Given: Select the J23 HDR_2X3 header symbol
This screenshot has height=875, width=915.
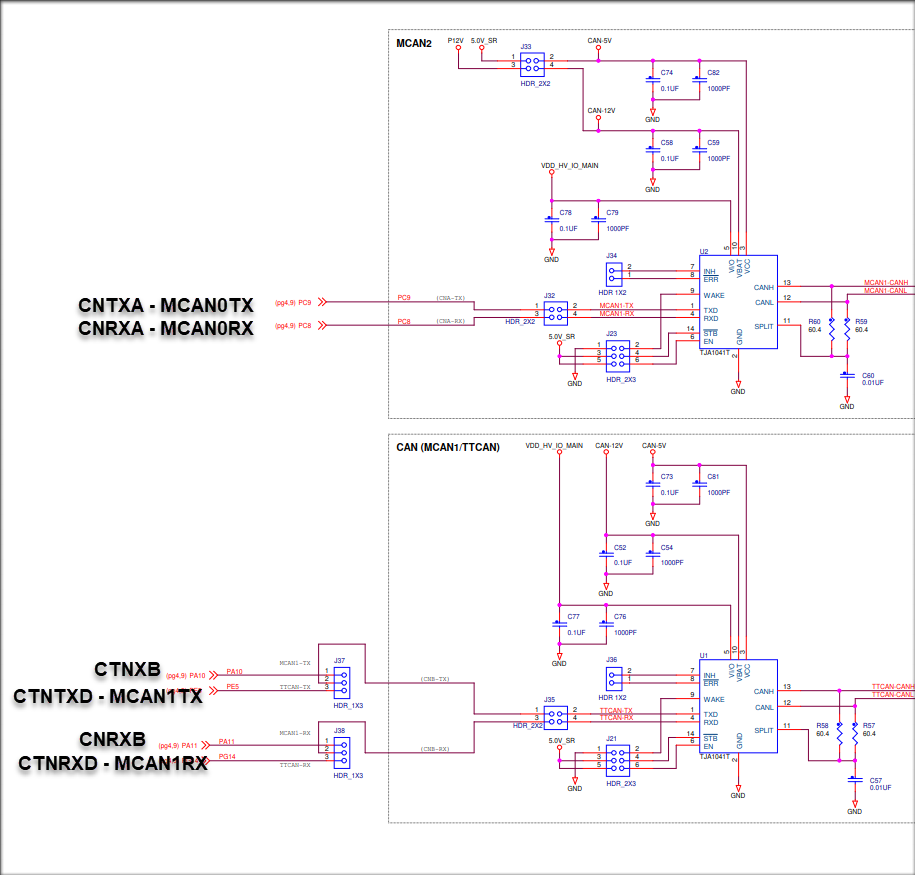Looking at the screenshot, I should pos(617,356).
